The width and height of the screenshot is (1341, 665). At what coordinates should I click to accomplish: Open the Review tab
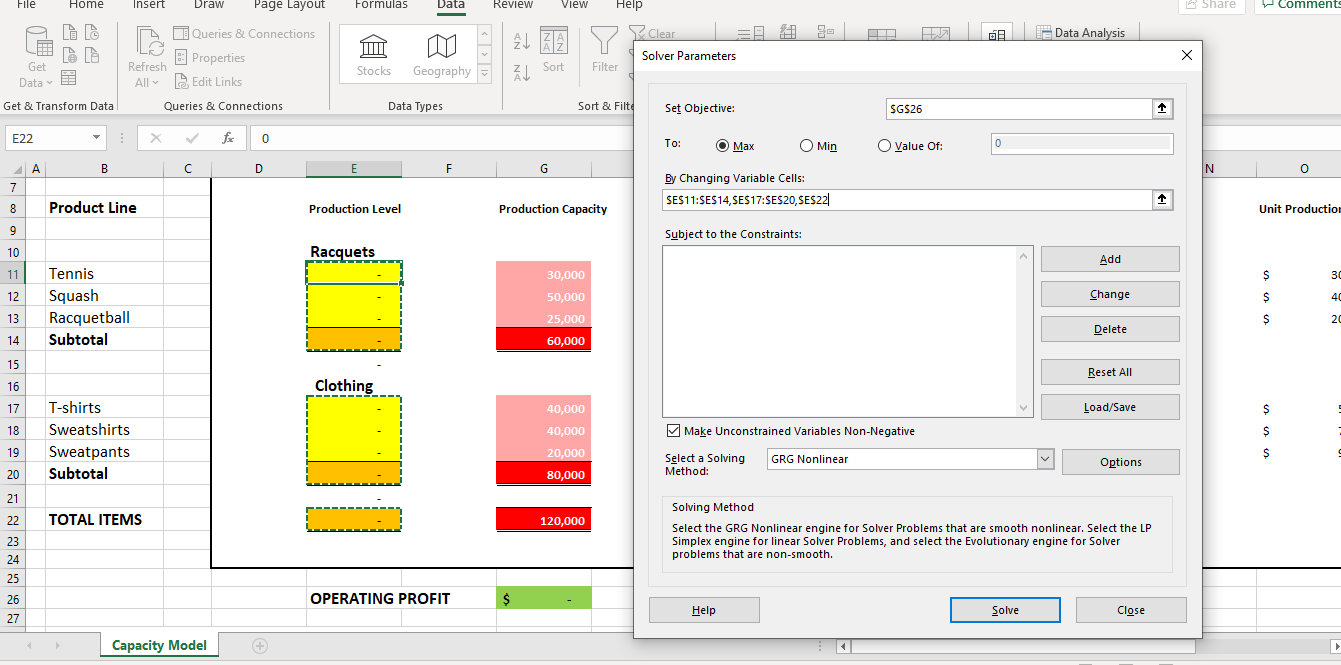coord(513,6)
